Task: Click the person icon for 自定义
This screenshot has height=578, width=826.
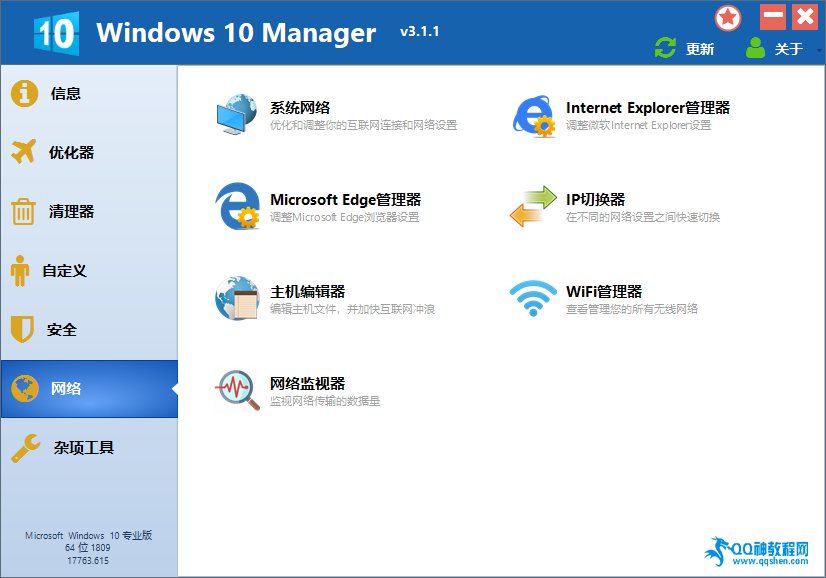Action: tap(20, 271)
